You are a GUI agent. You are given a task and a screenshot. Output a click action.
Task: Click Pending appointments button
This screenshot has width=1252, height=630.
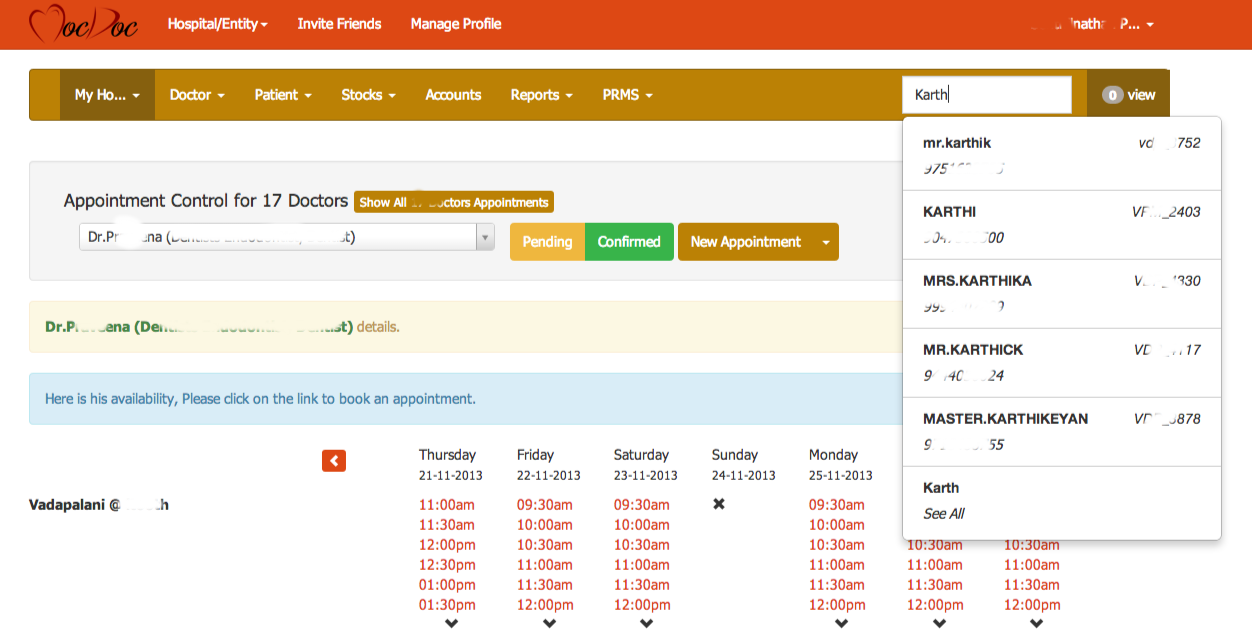click(x=547, y=242)
